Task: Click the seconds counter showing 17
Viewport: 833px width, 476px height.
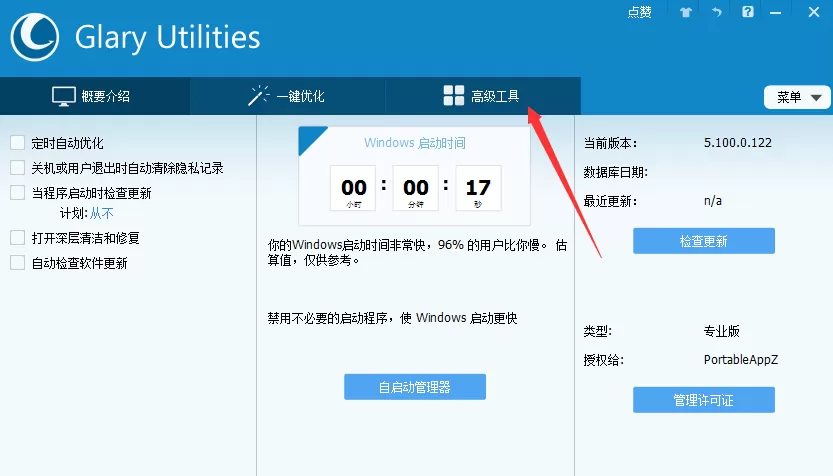Action: 478,188
